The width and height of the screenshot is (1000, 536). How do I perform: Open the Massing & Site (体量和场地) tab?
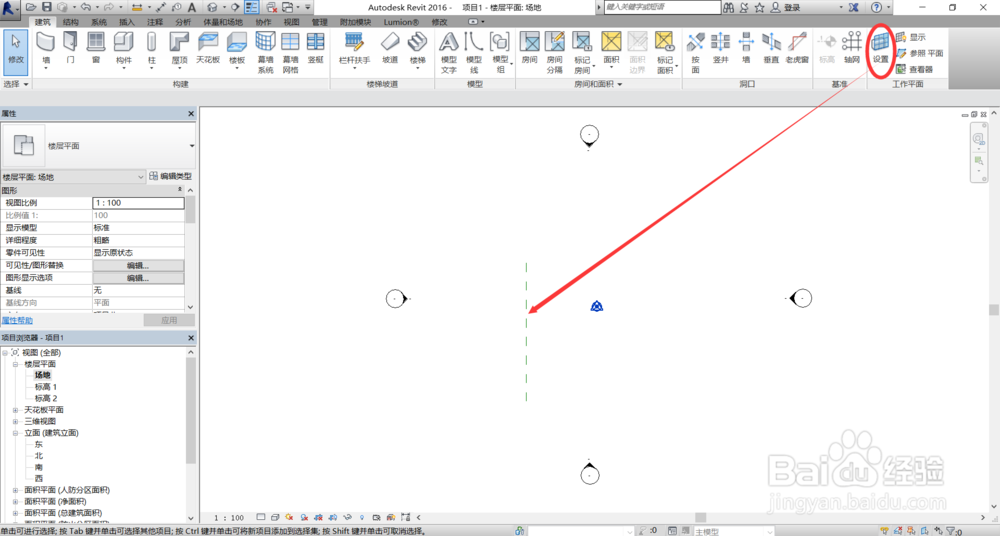point(222,22)
